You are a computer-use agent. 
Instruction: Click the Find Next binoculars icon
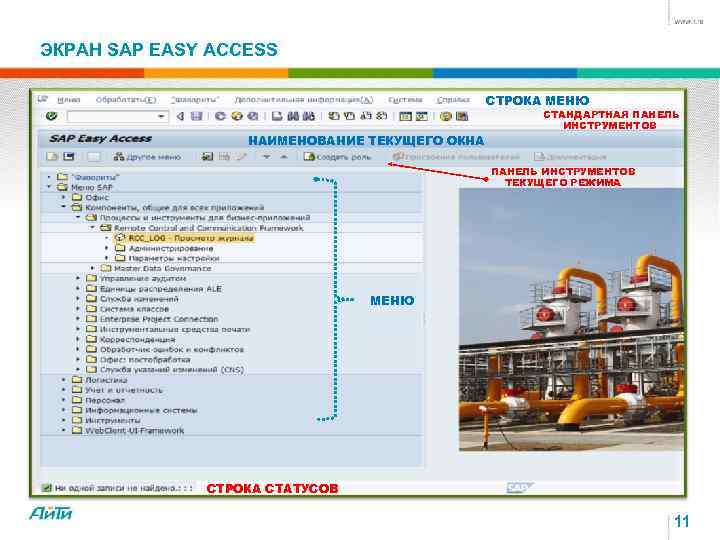point(309,116)
